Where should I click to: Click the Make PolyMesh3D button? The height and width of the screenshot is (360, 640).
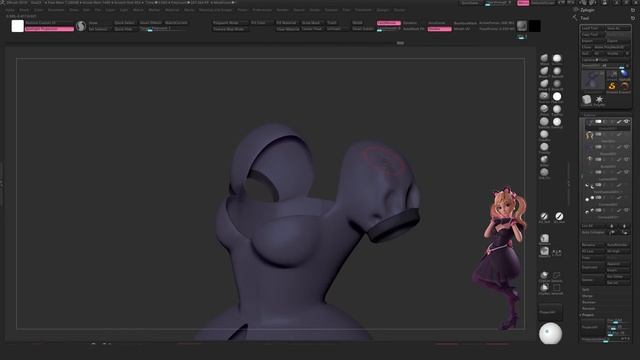click(x=612, y=47)
